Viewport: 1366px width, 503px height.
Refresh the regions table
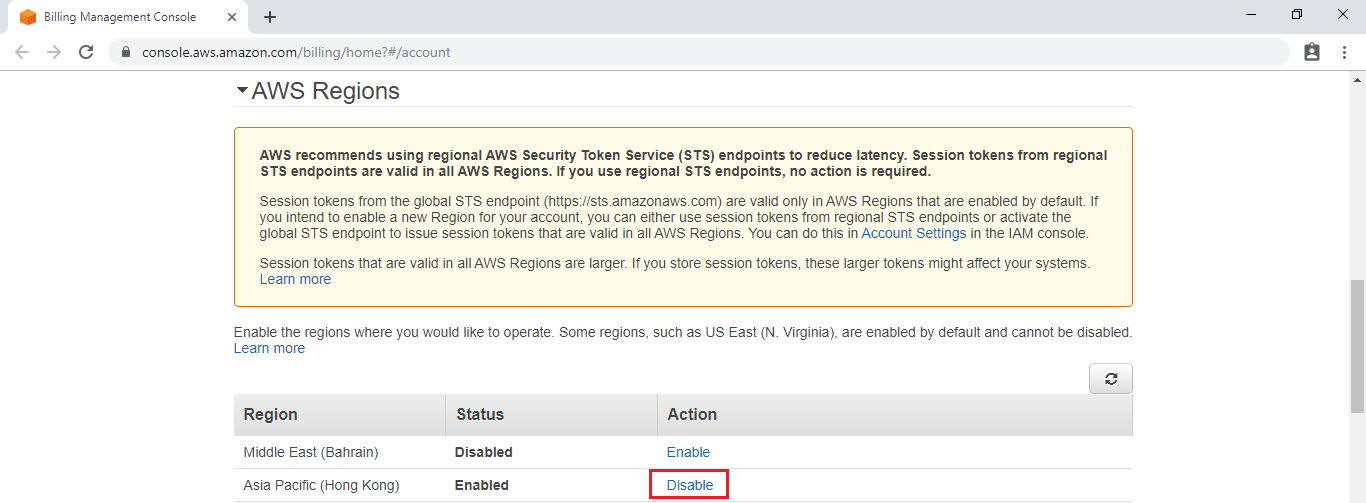1111,379
